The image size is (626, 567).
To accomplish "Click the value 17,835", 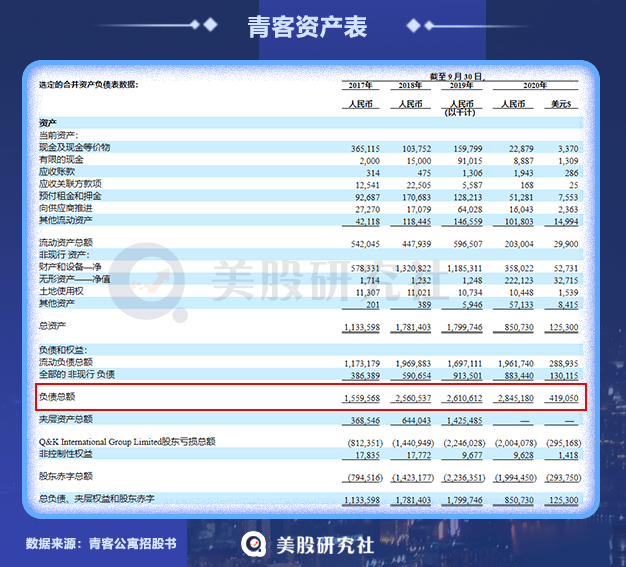I will (368, 455).
